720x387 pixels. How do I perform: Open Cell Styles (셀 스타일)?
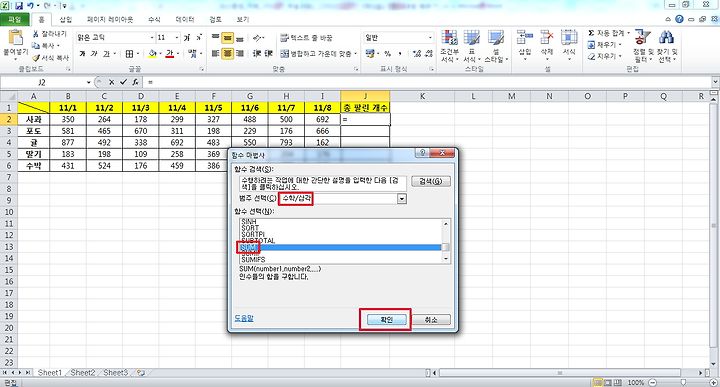pyautogui.click(x=496, y=46)
